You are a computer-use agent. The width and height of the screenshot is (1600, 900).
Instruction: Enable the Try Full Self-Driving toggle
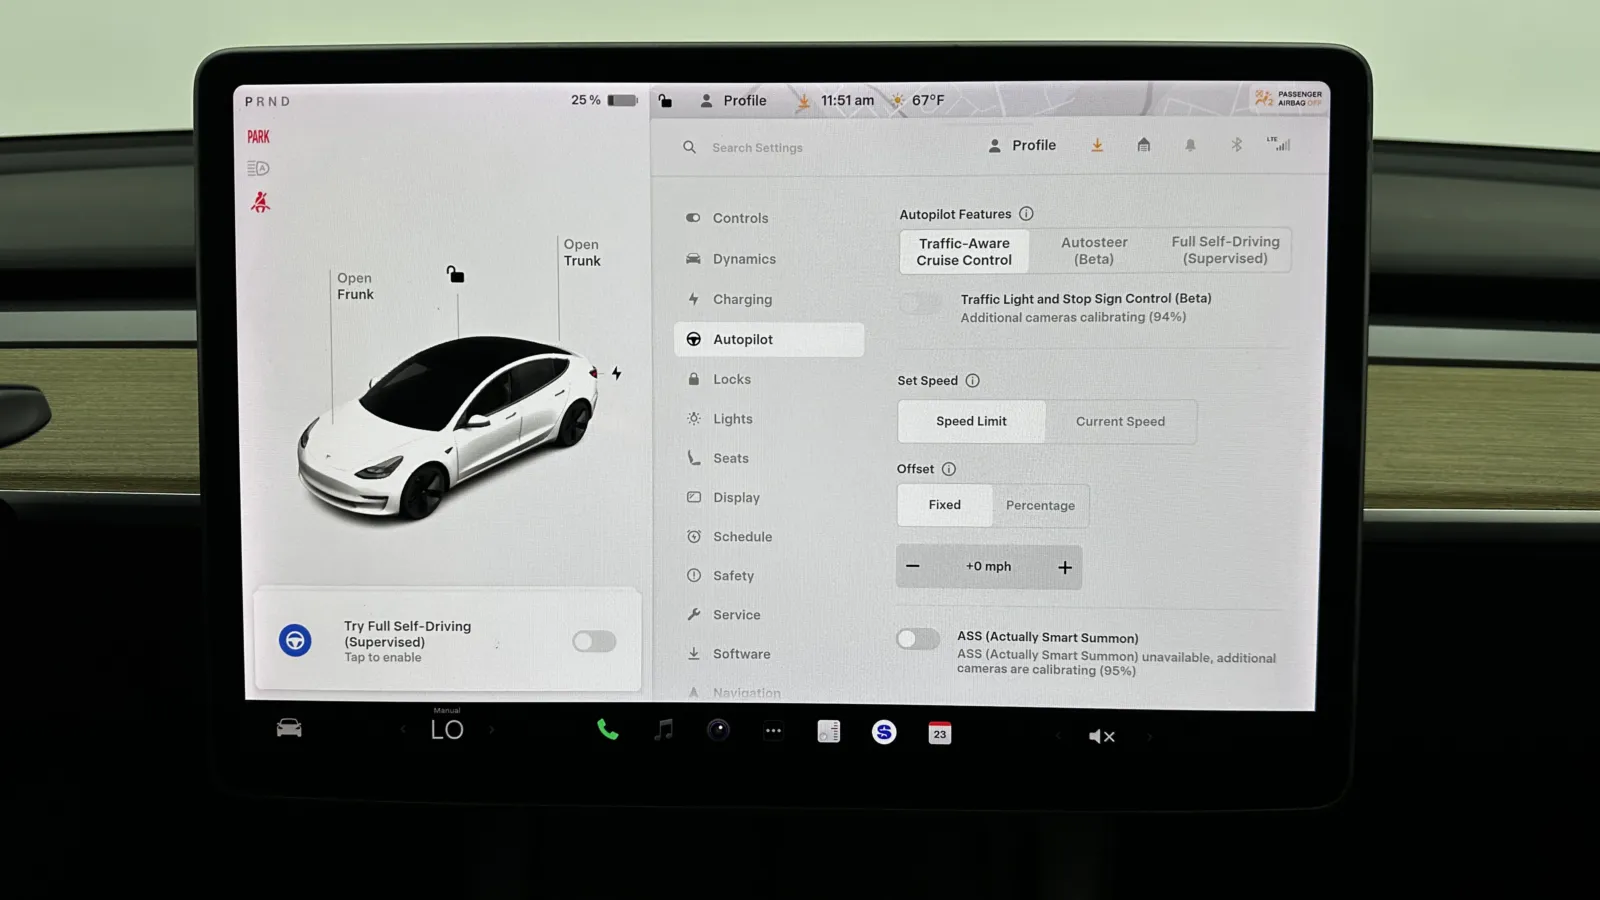coord(594,641)
